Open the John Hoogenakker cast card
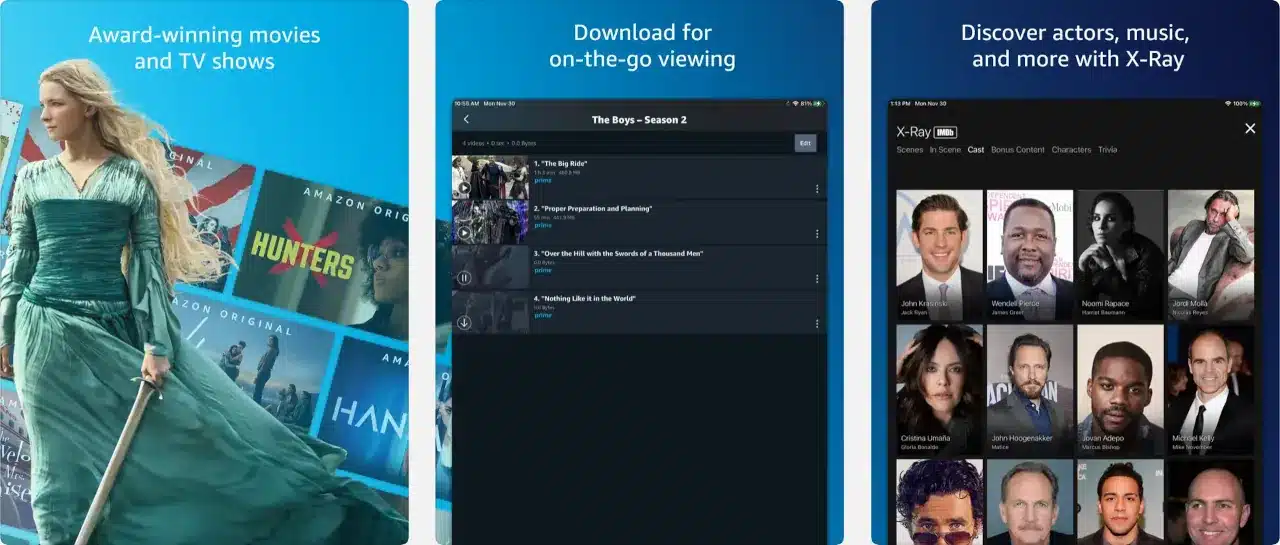The width and height of the screenshot is (1280, 545). pos(1030,390)
